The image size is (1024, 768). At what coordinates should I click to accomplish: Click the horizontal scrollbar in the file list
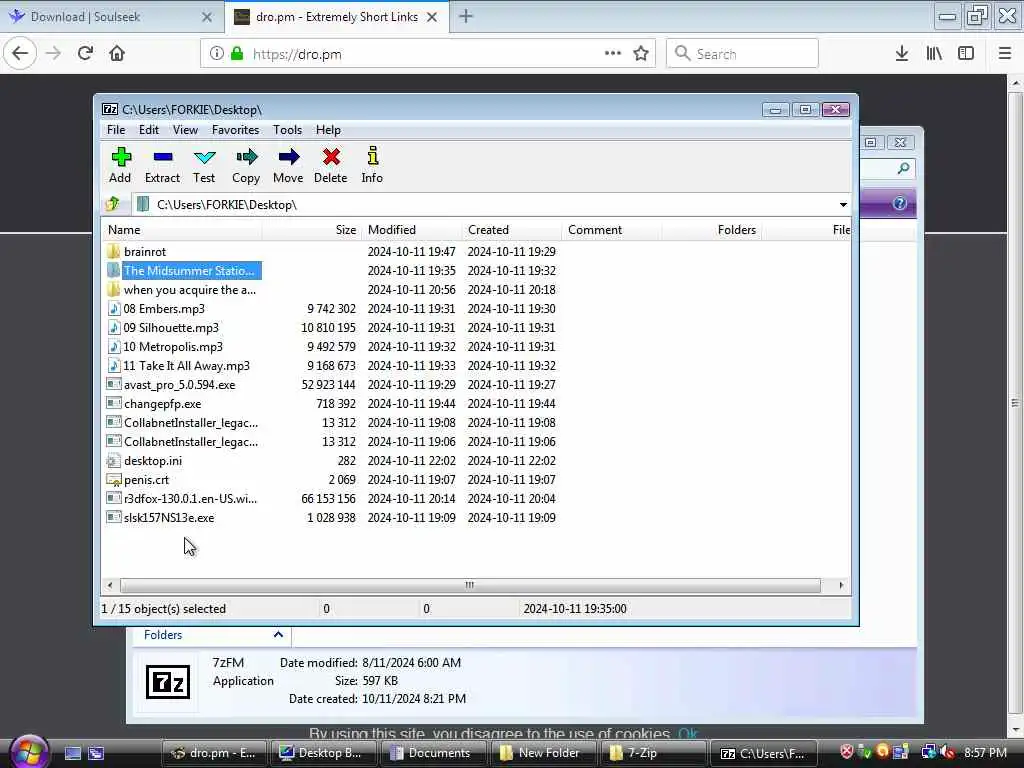pos(470,585)
